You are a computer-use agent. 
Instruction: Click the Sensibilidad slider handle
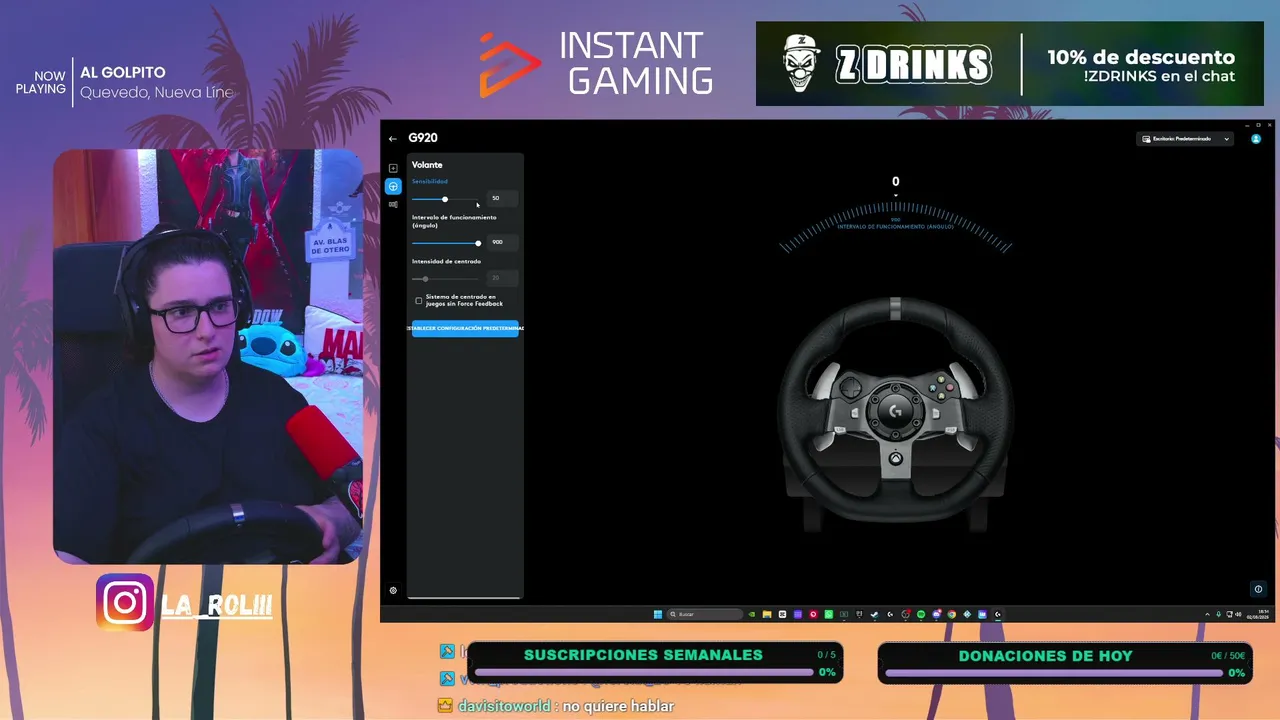coord(445,199)
